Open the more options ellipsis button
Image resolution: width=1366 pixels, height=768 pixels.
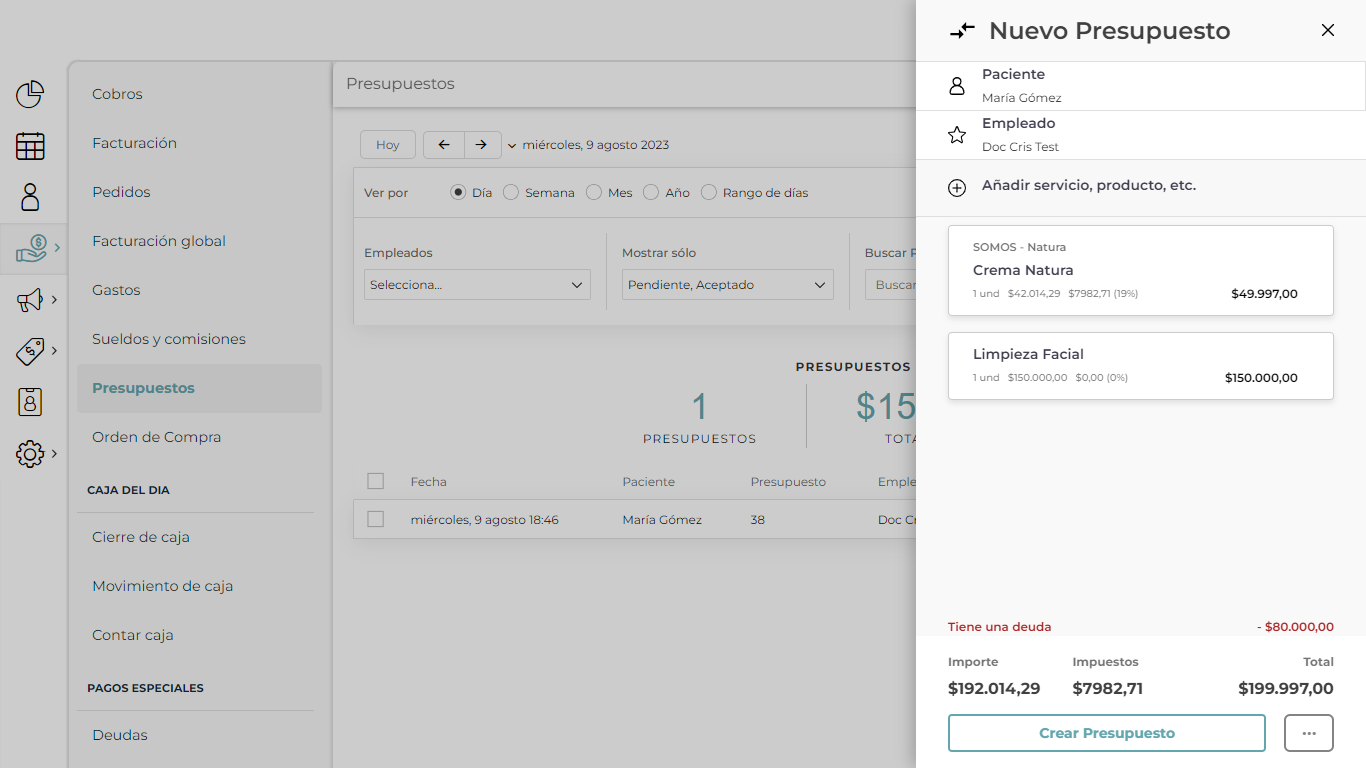pos(1309,733)
